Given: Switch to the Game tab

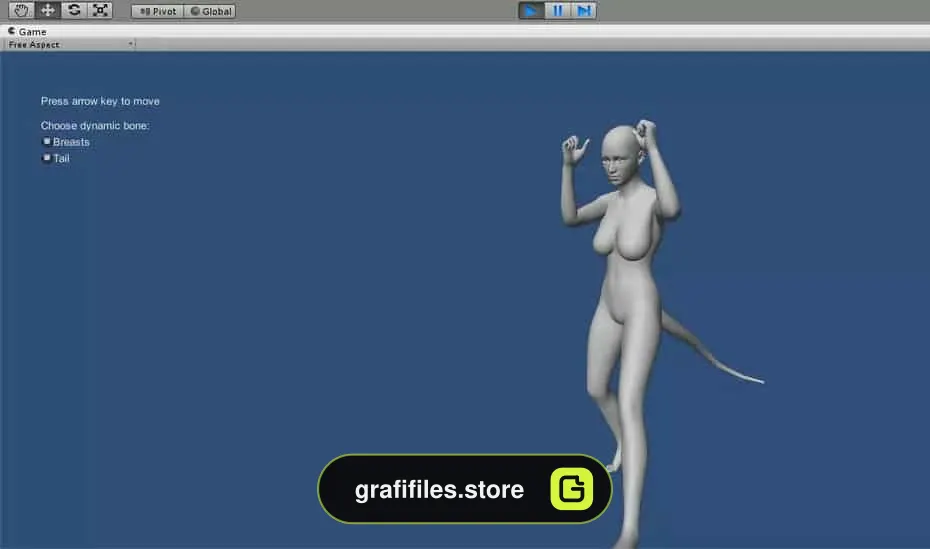Looking at the screenshot, I should (x=27, y=31).
